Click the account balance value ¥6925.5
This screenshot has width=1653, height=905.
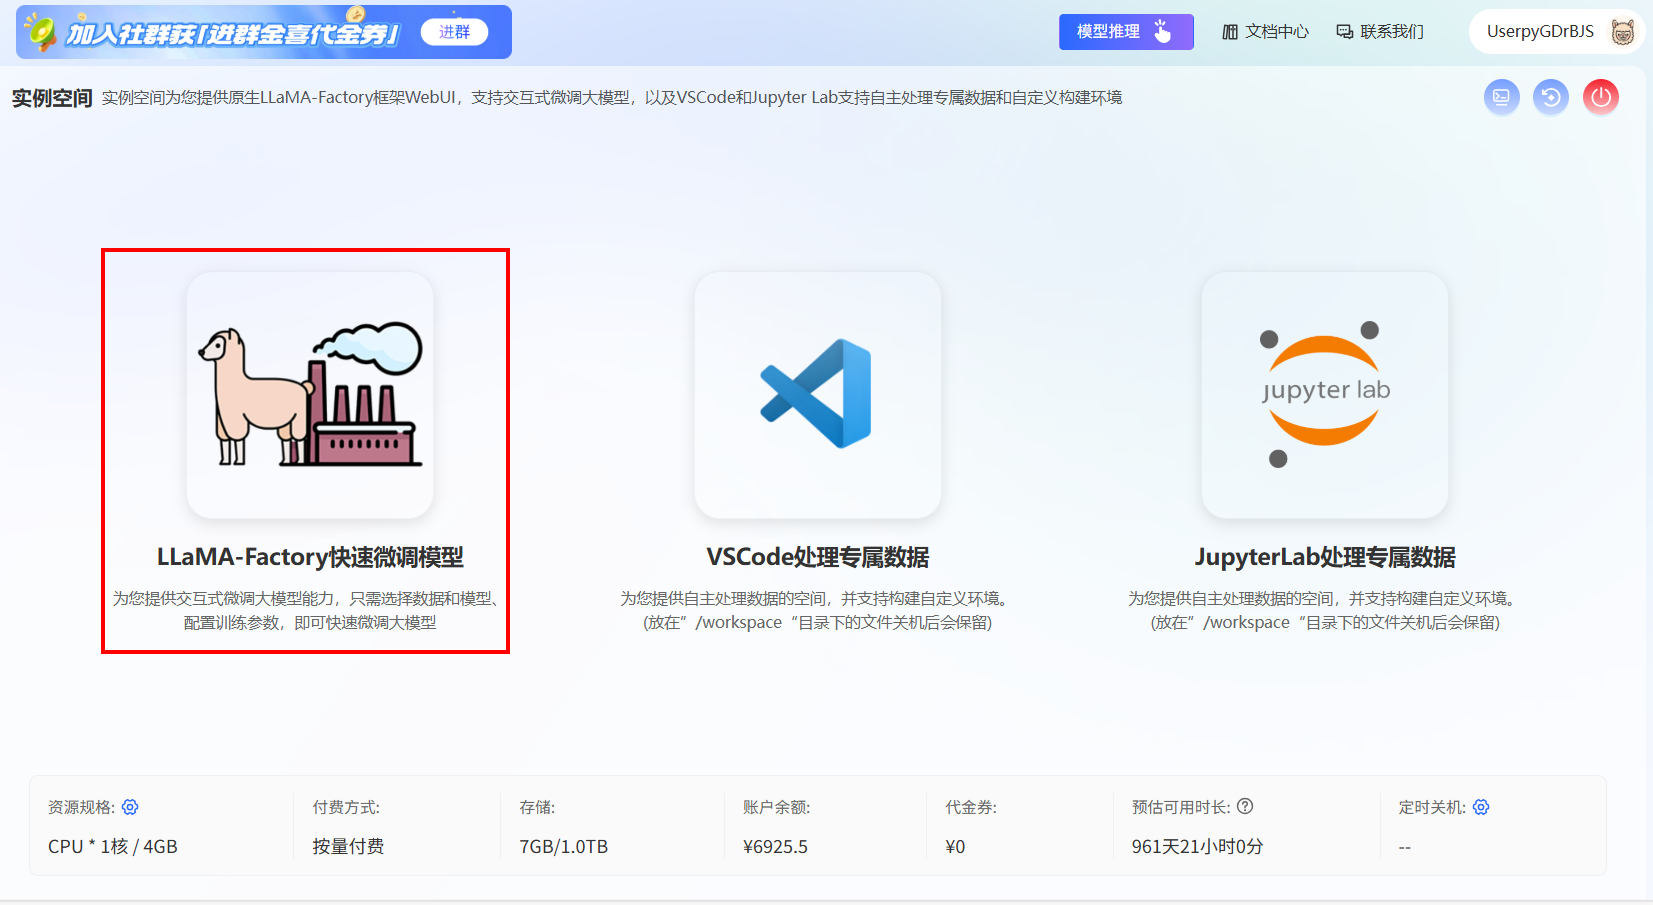point(775,847)
